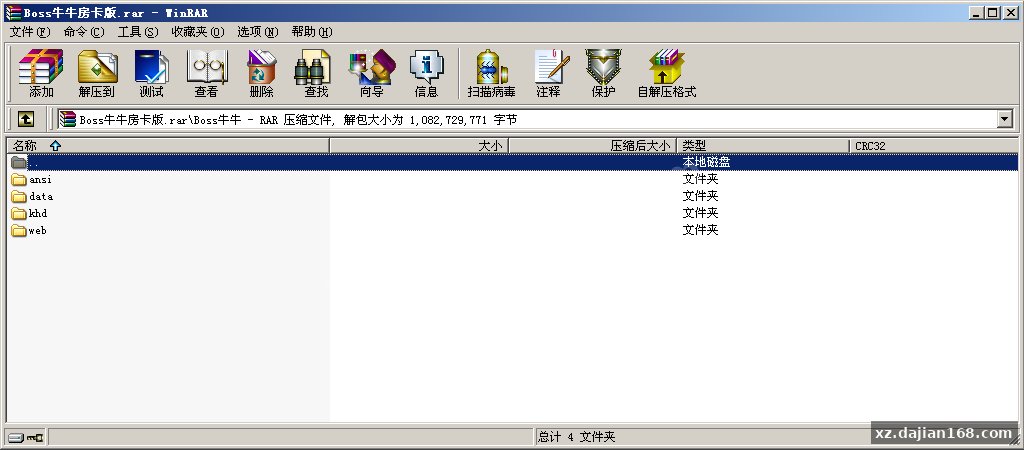
Task: Click the 添加 (Add) toolbar icon
Action: (41, 73)
